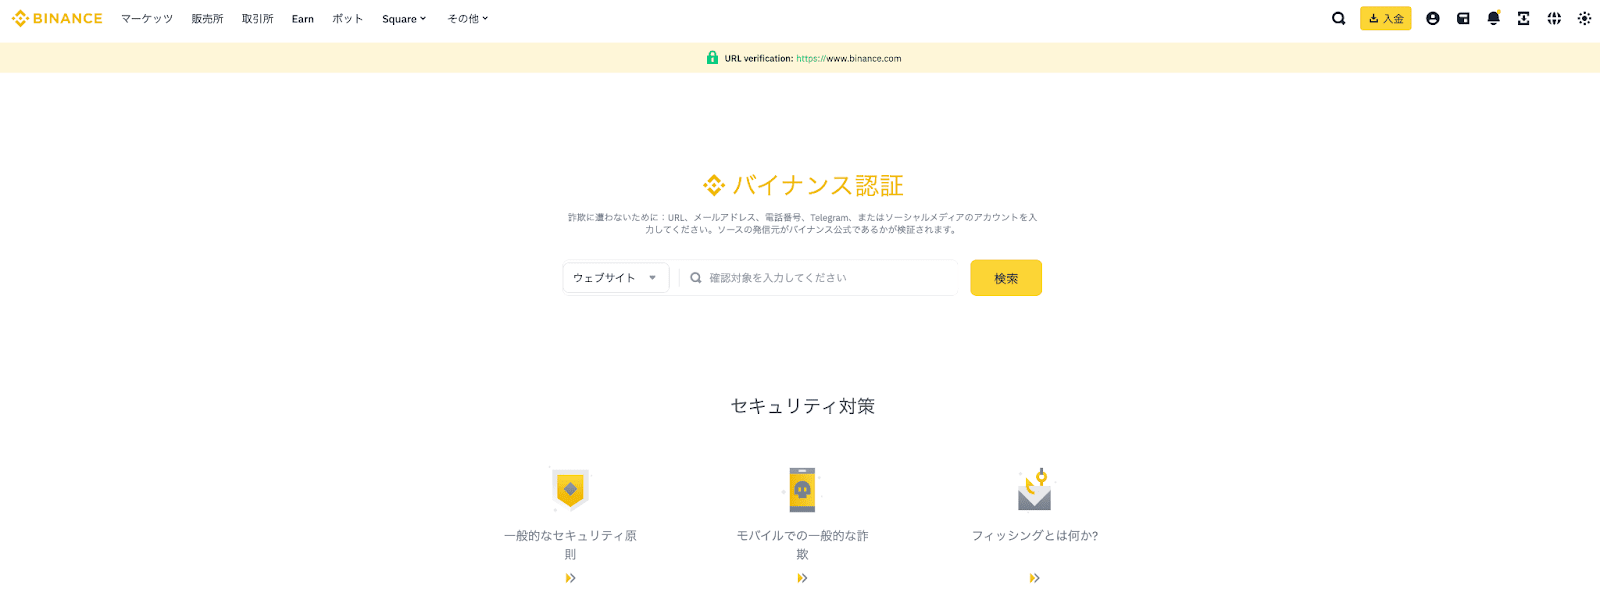
Task: Click the Binance logo in header
Action: [x=57, y=18]
